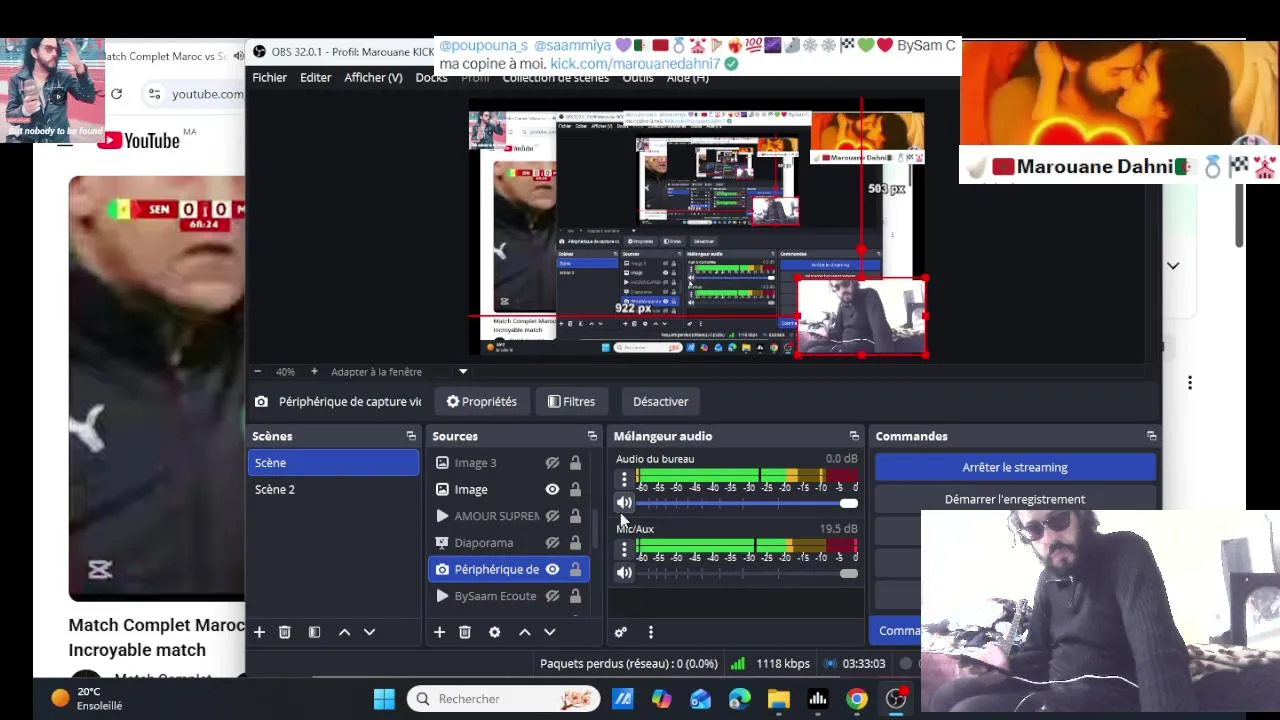Undock the Scènes panel

(411, 436)
